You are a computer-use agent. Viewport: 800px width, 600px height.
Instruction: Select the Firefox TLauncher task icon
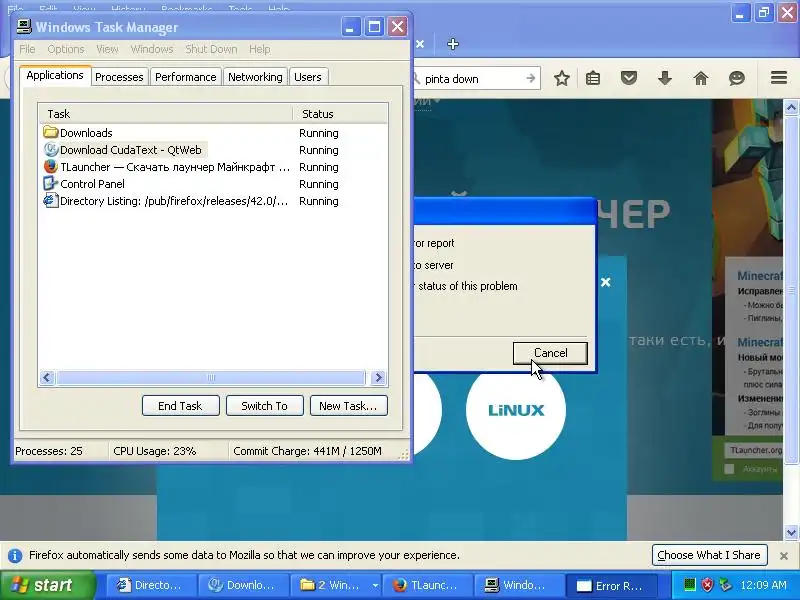(x=50, y=166)
